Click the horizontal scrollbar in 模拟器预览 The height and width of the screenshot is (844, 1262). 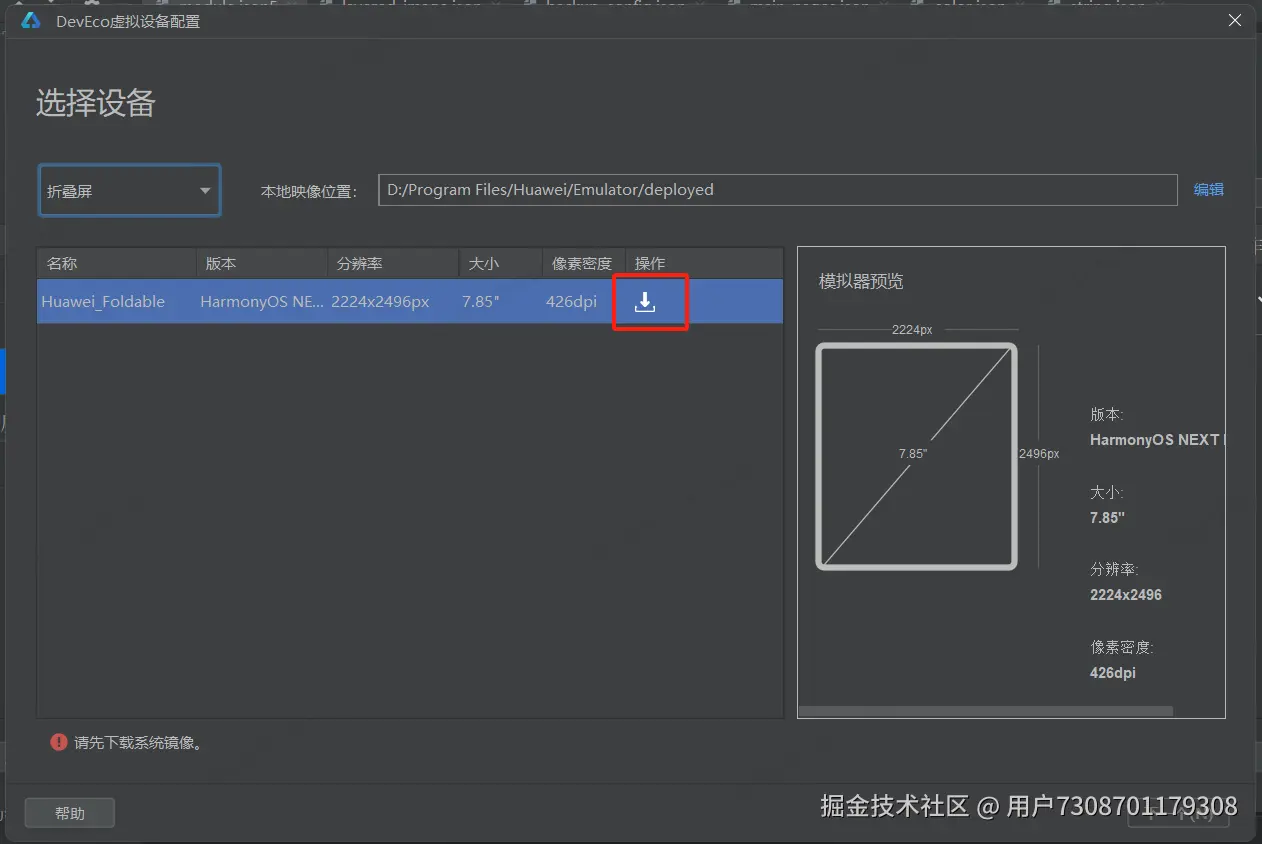pos(986,711)
